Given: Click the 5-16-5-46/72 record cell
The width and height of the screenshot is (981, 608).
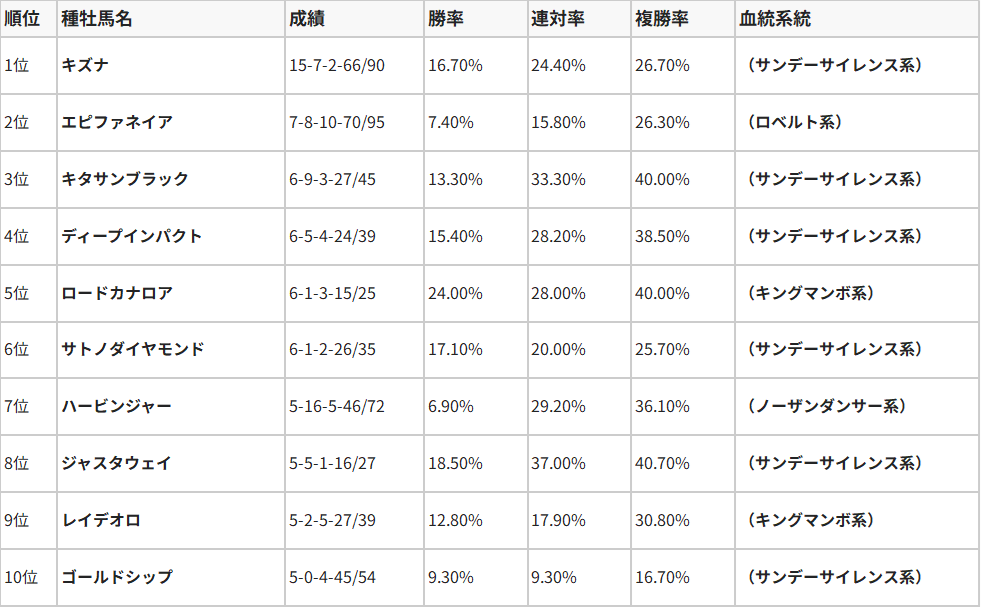Looking at the screenshot, I should pos(335,406).
